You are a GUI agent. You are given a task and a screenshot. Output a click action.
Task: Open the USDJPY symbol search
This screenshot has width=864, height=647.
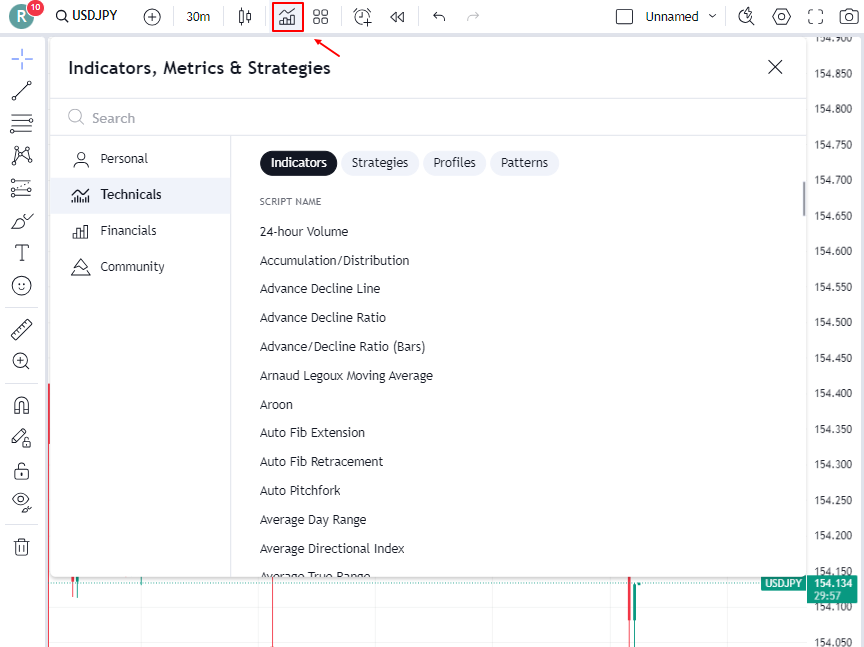[x=88, y=16]
